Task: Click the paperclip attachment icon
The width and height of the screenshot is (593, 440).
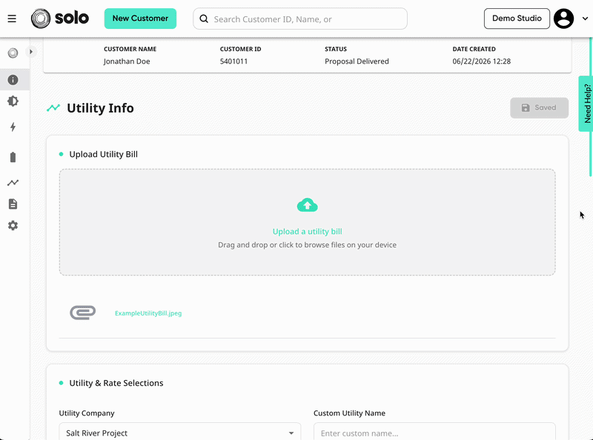Action: click(x=83, y=313)
